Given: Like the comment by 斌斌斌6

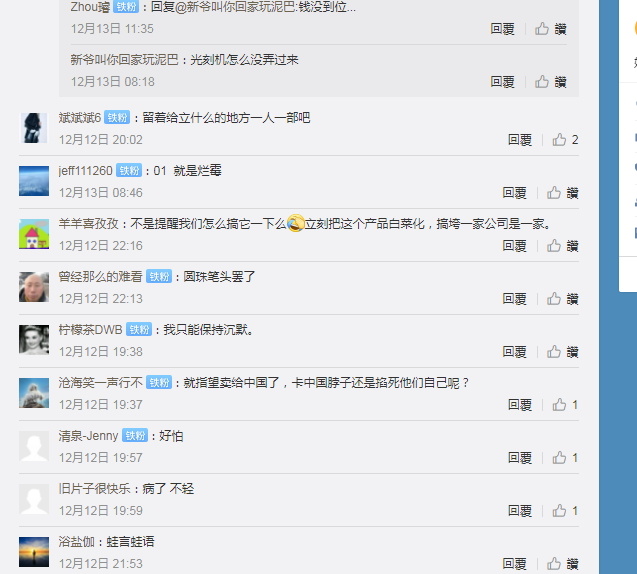Looking at the screenshot, I should click(x=565, y=140).
